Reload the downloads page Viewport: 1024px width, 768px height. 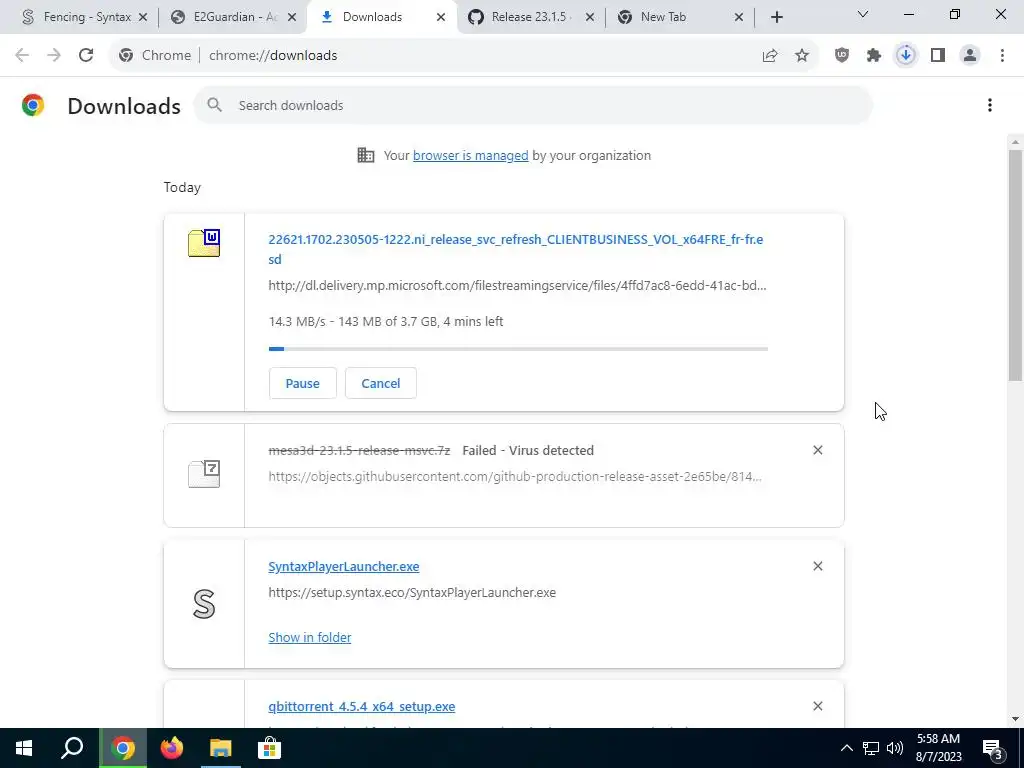[86, 56]
